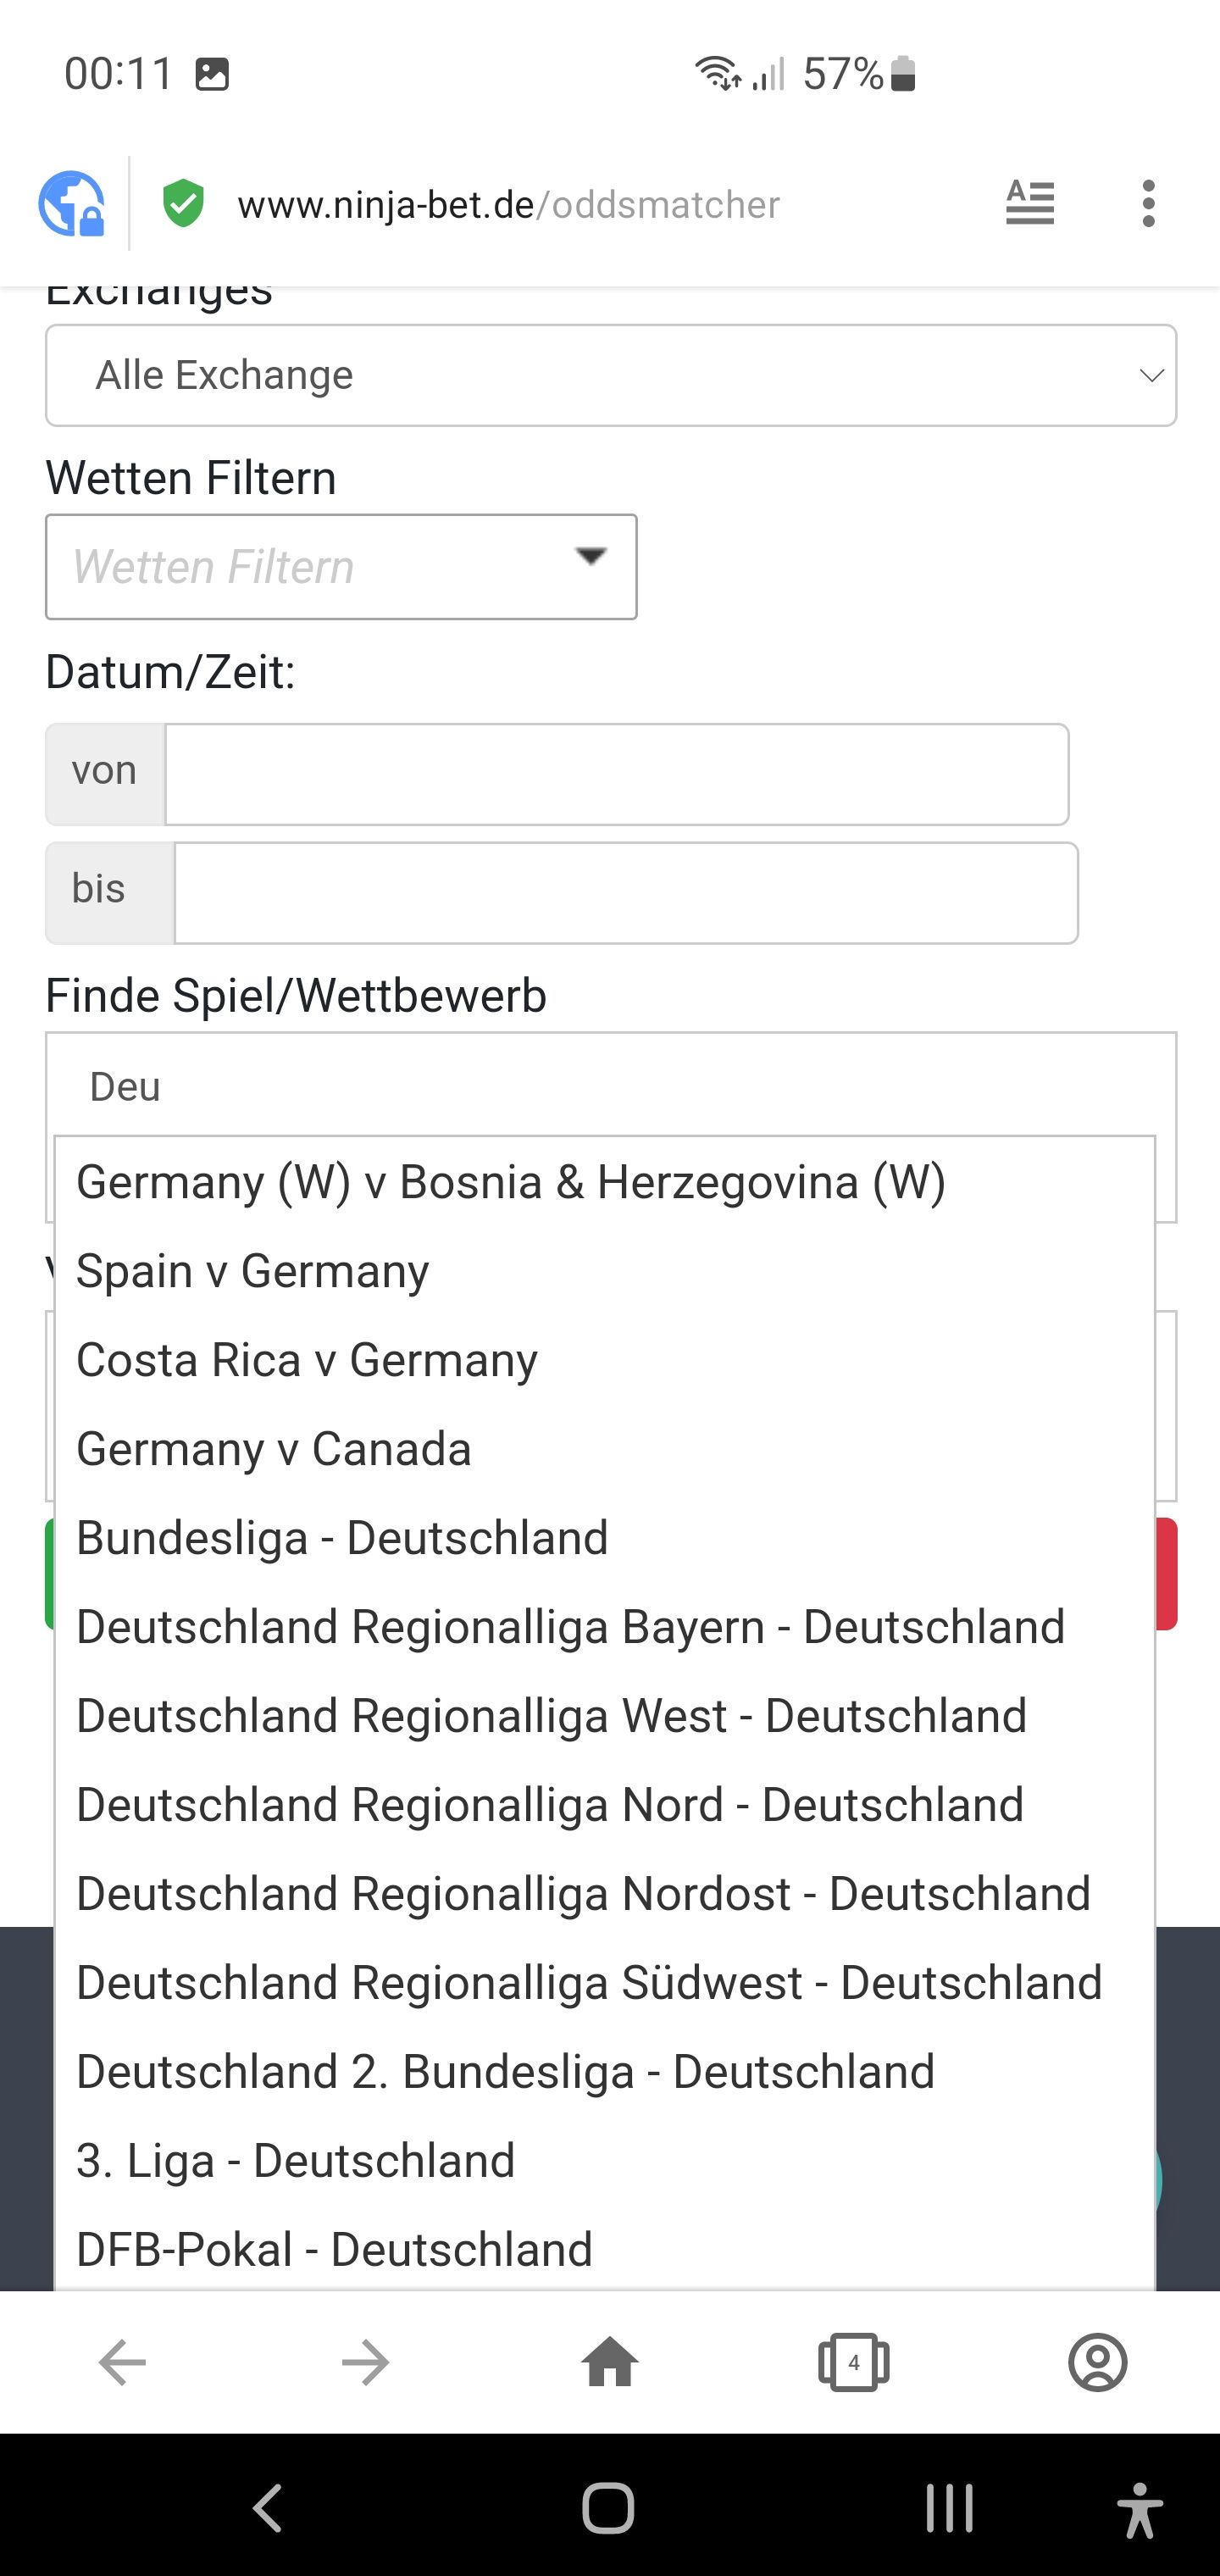Viewport: 1220px width, 2576px height.
Task: Go back with browser back arrow
Action: [122, 2363]
